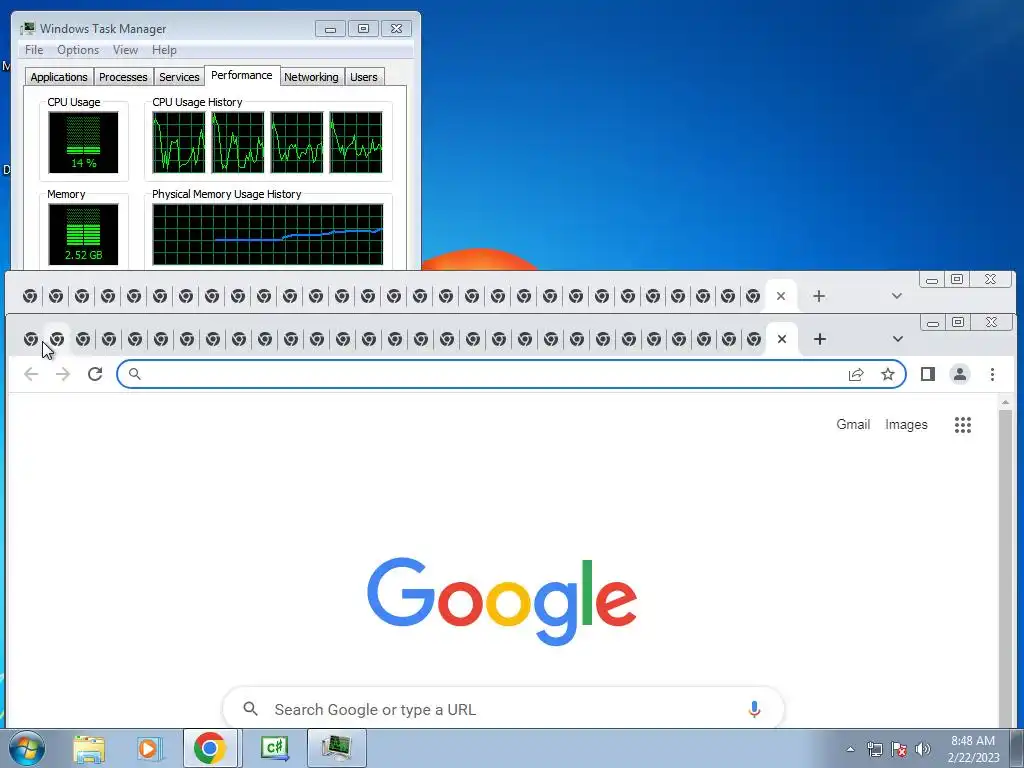
Task: Go forward in front Chrome window
Action: click(63, 374)
